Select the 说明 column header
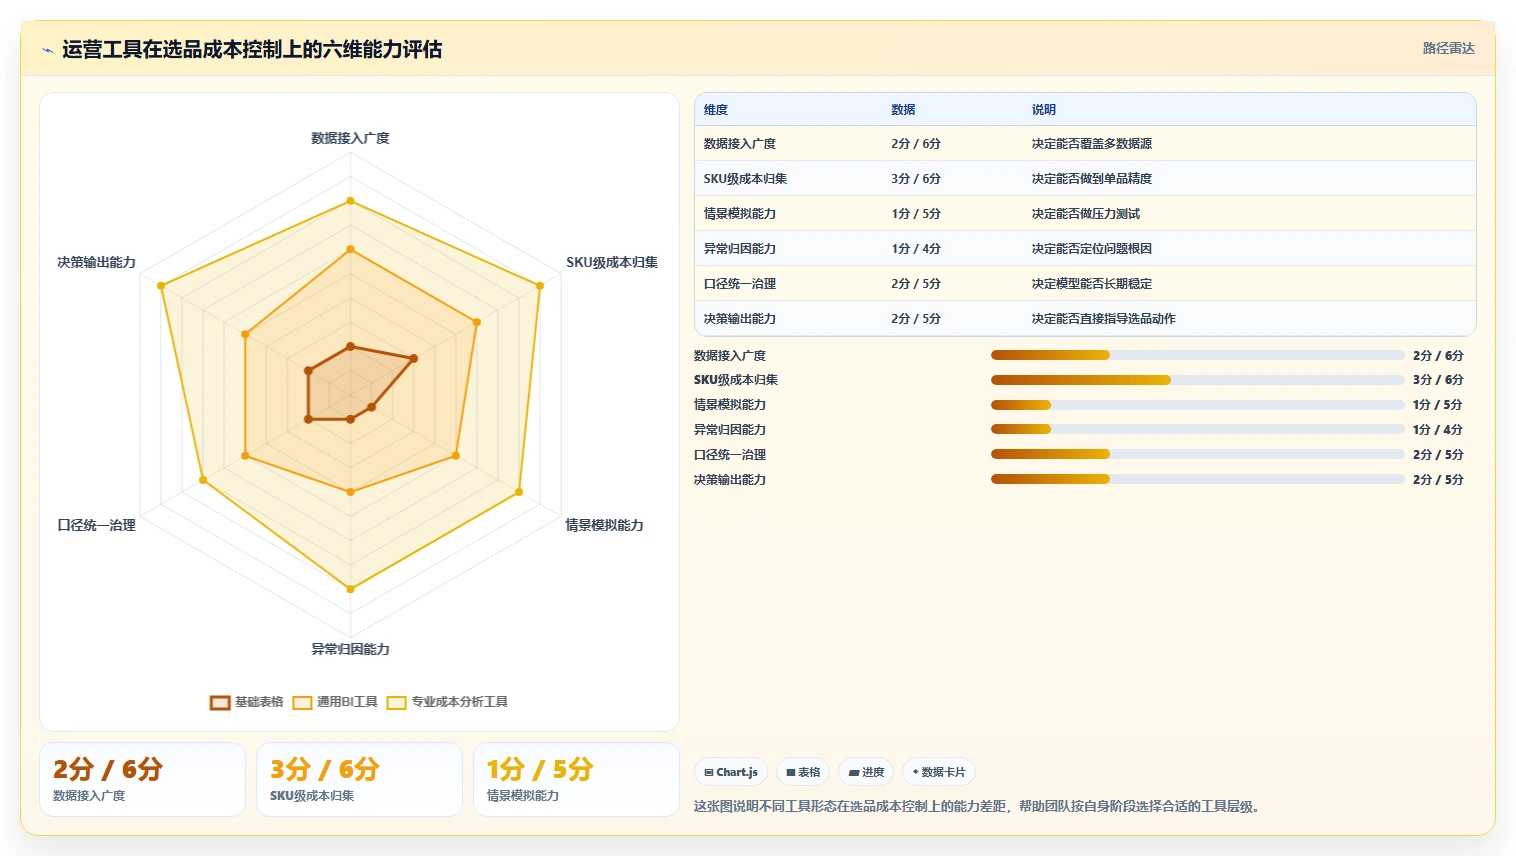 pos(1044,110)
